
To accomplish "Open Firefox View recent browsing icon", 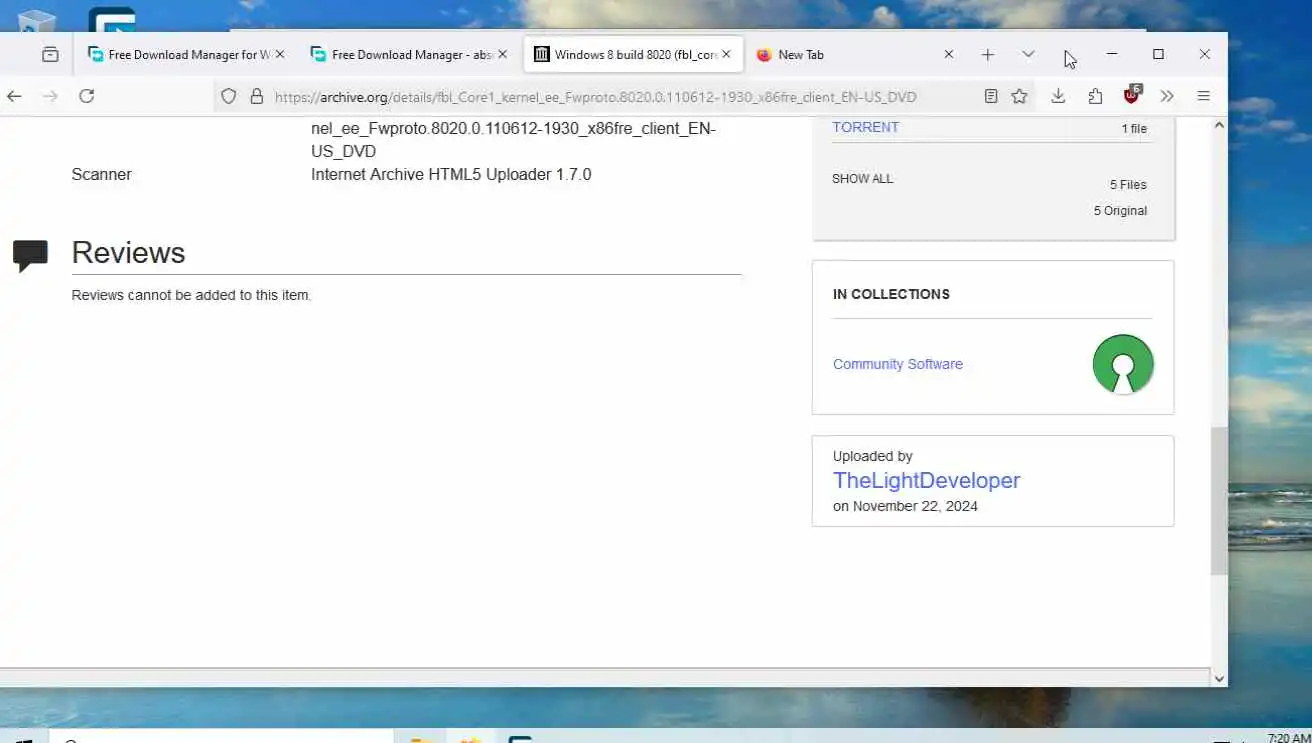I will tap(50, 55).
